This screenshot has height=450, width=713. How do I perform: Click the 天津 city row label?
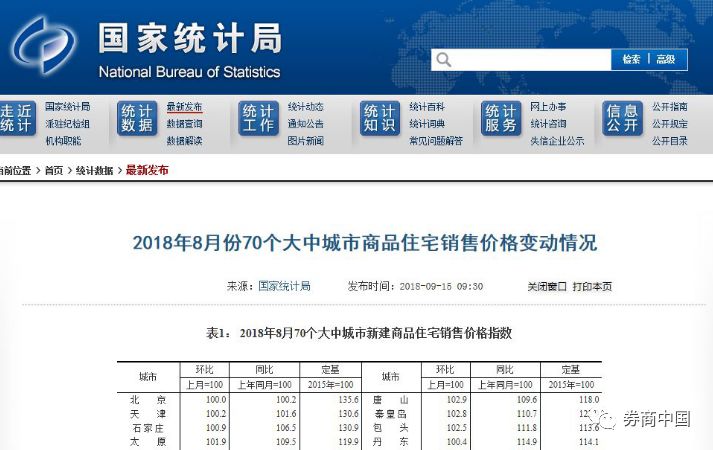click(x=148, y=414)
